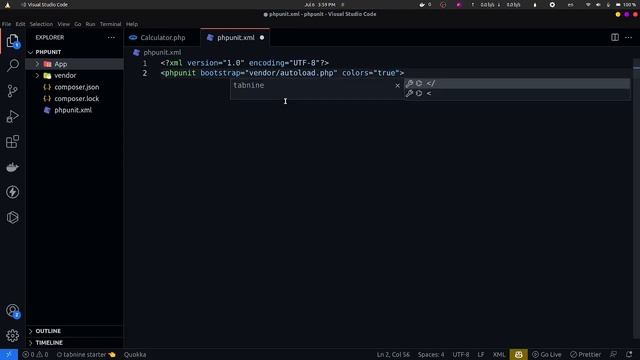Open the Run and Debug view
Screen dimensions: 640x360
click(13, 116)
